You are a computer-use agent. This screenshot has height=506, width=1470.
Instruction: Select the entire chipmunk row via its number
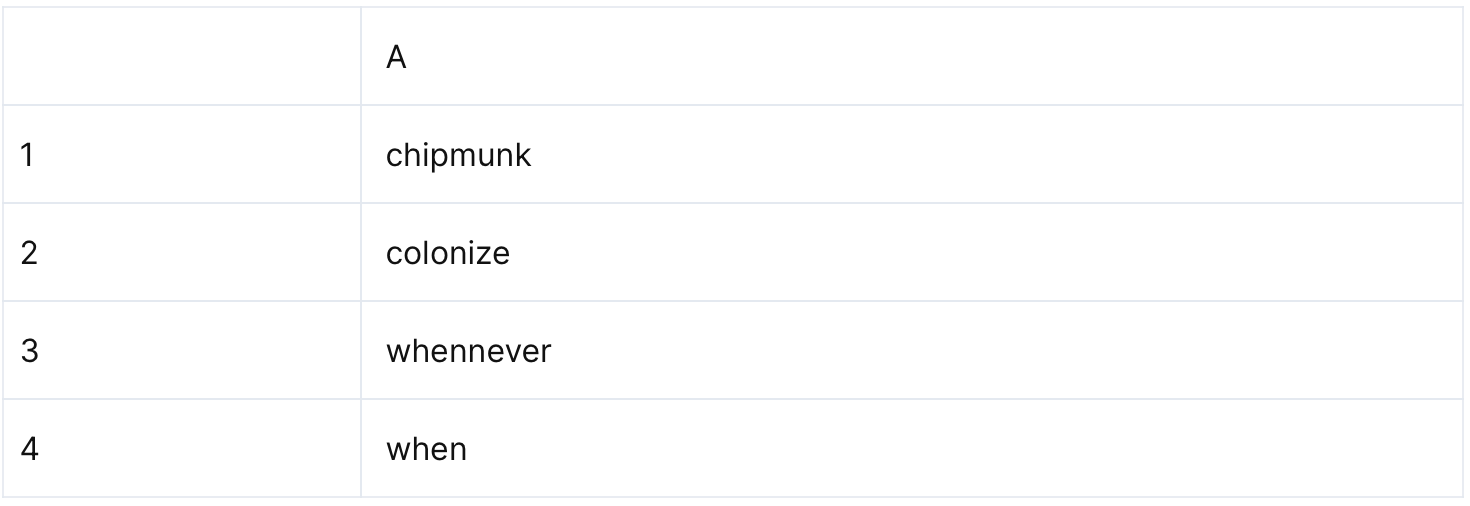[x=181, y=155]
